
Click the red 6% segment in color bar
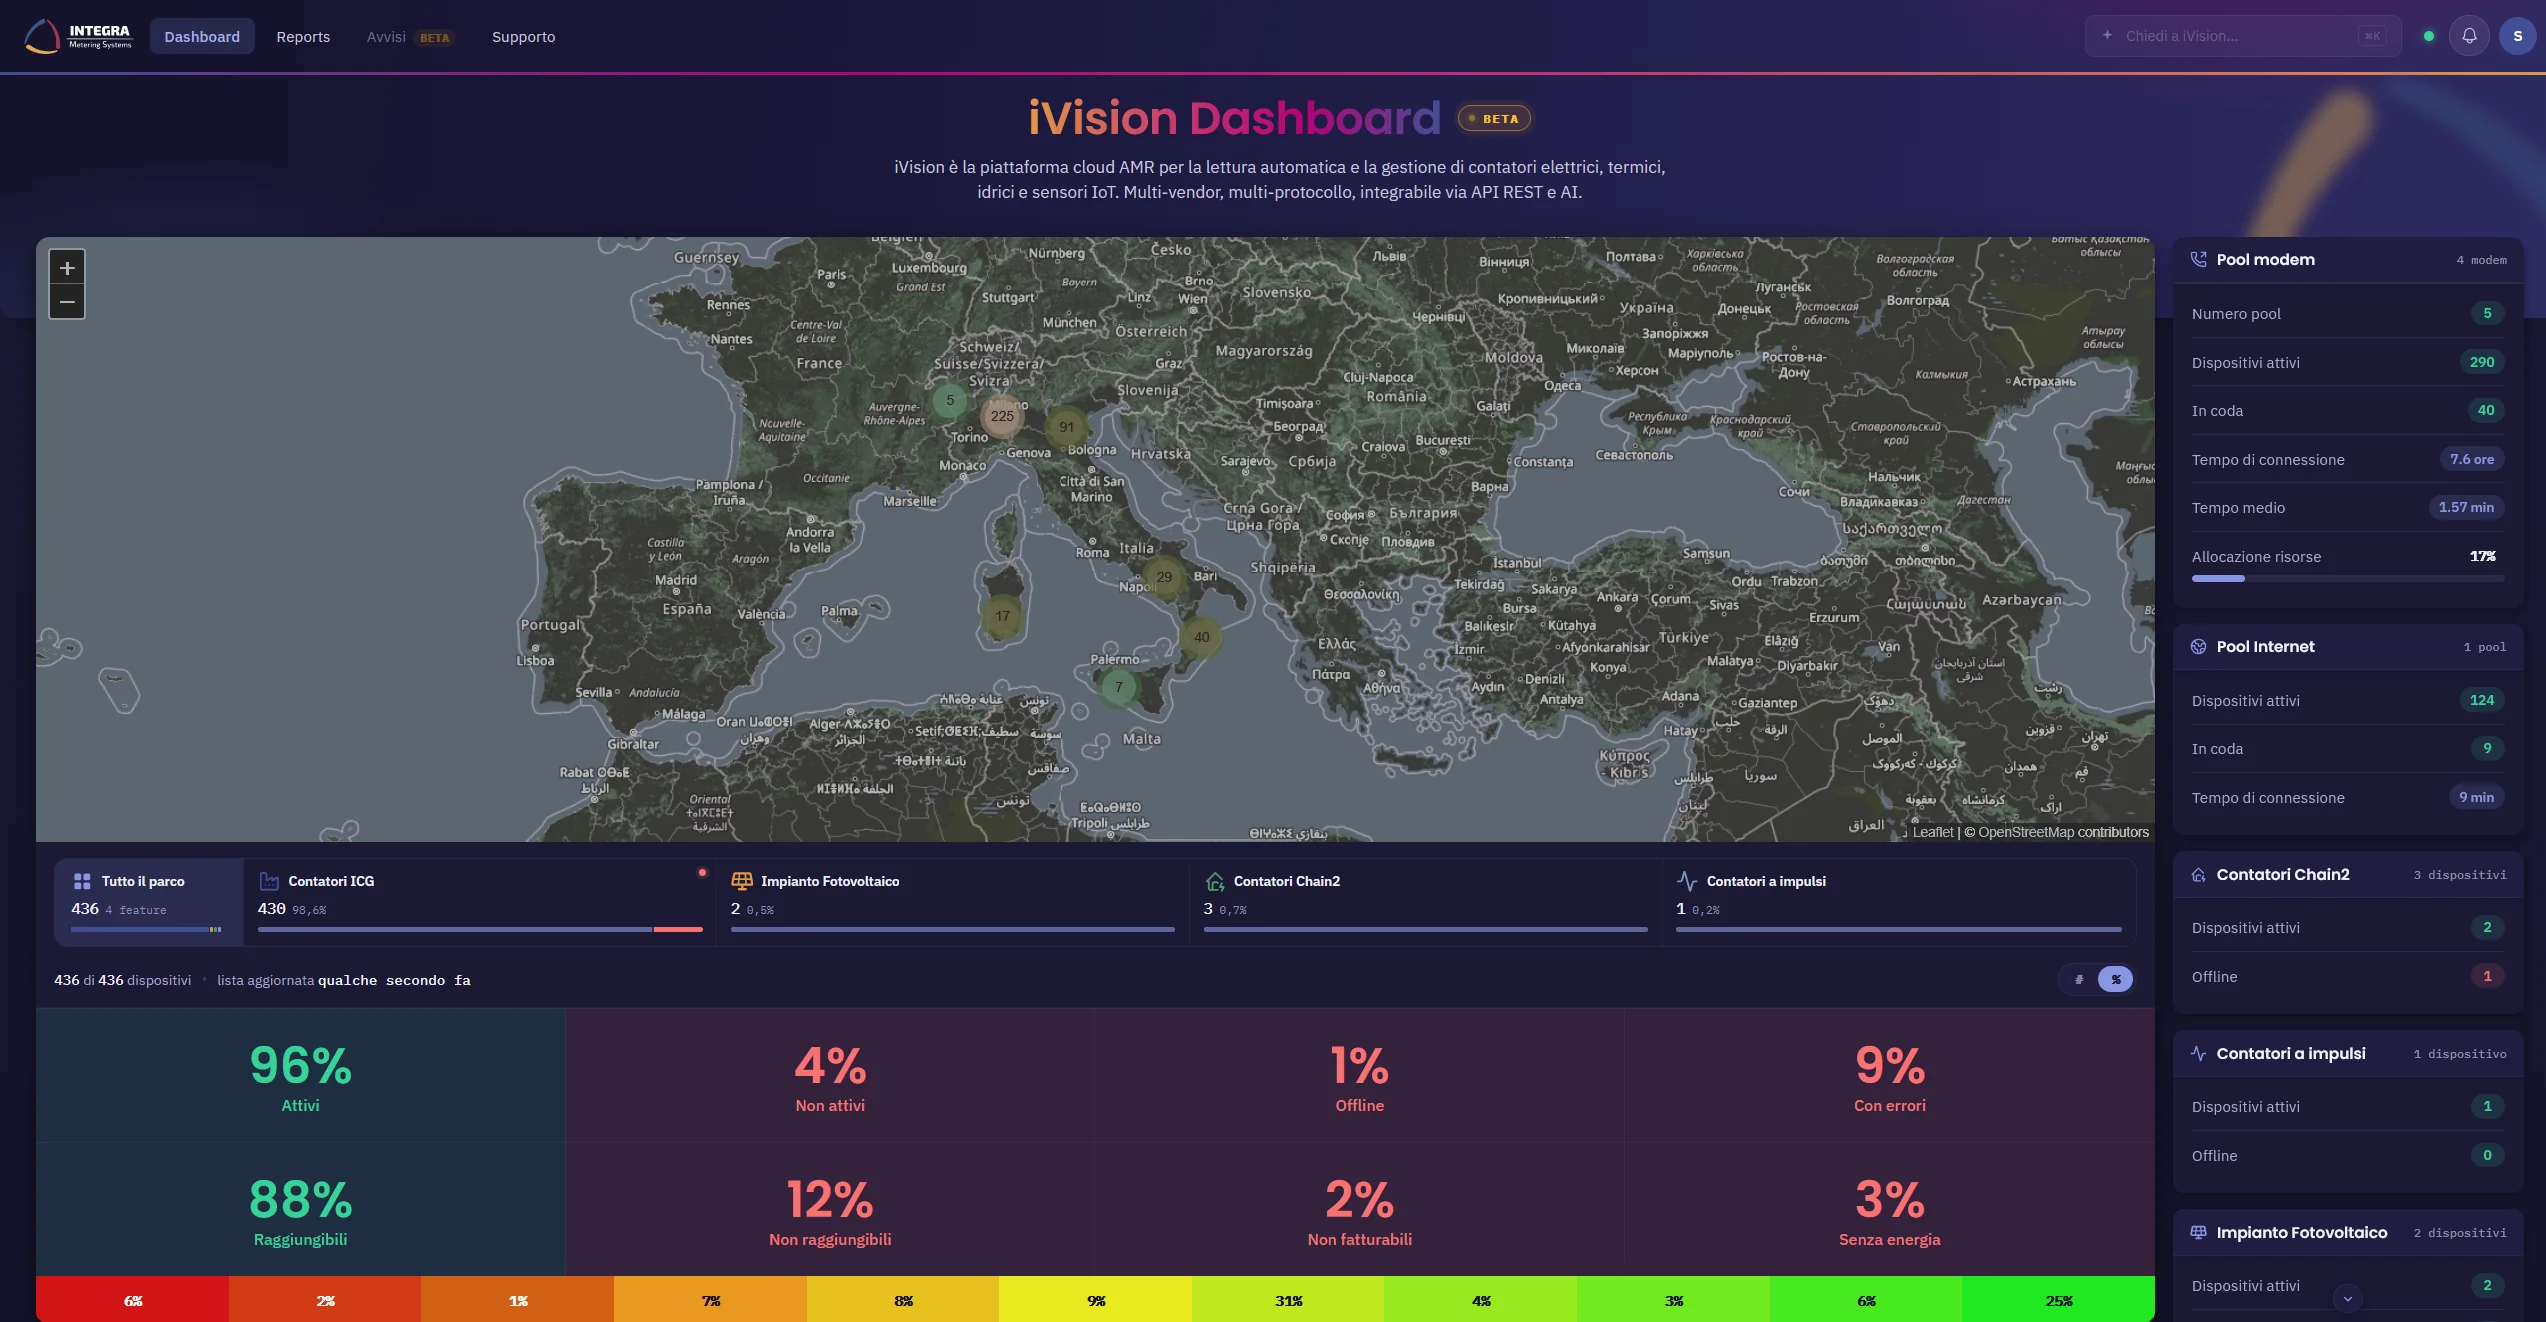(x=132, y=1300)
